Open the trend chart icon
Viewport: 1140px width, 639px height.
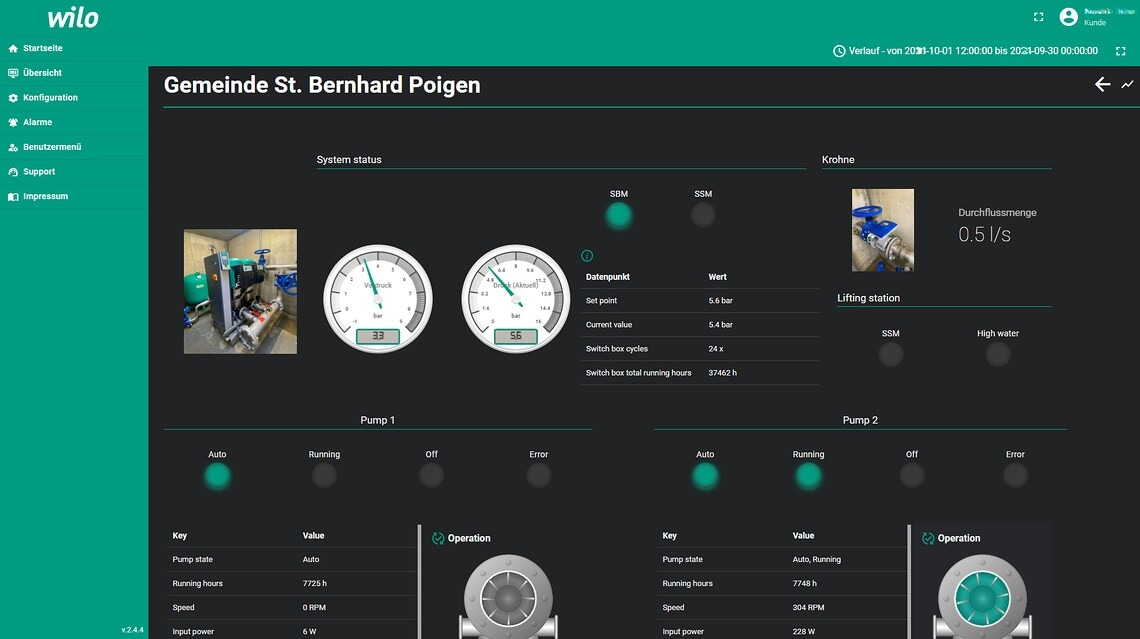pos(1127,85)
